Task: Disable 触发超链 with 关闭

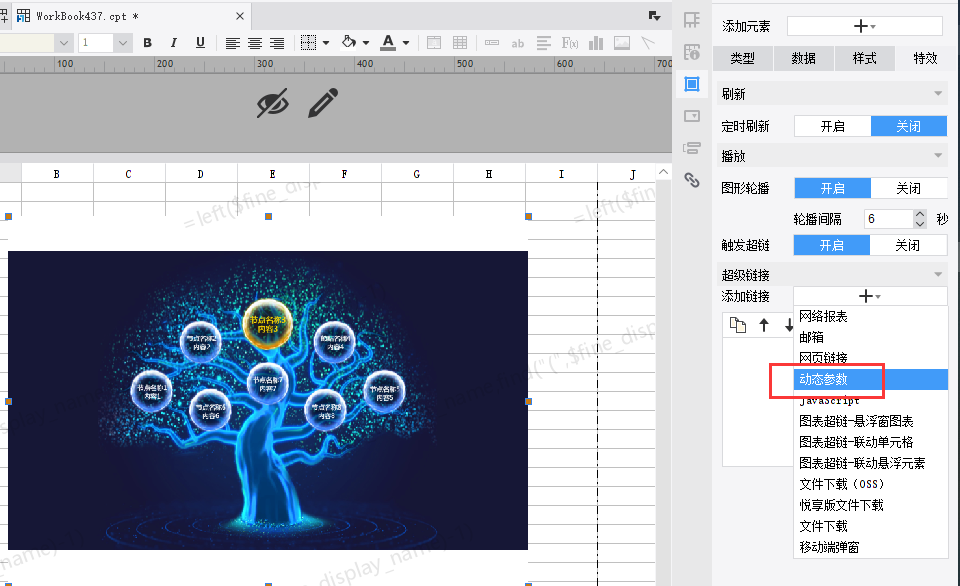Action: tap(908, 246)
